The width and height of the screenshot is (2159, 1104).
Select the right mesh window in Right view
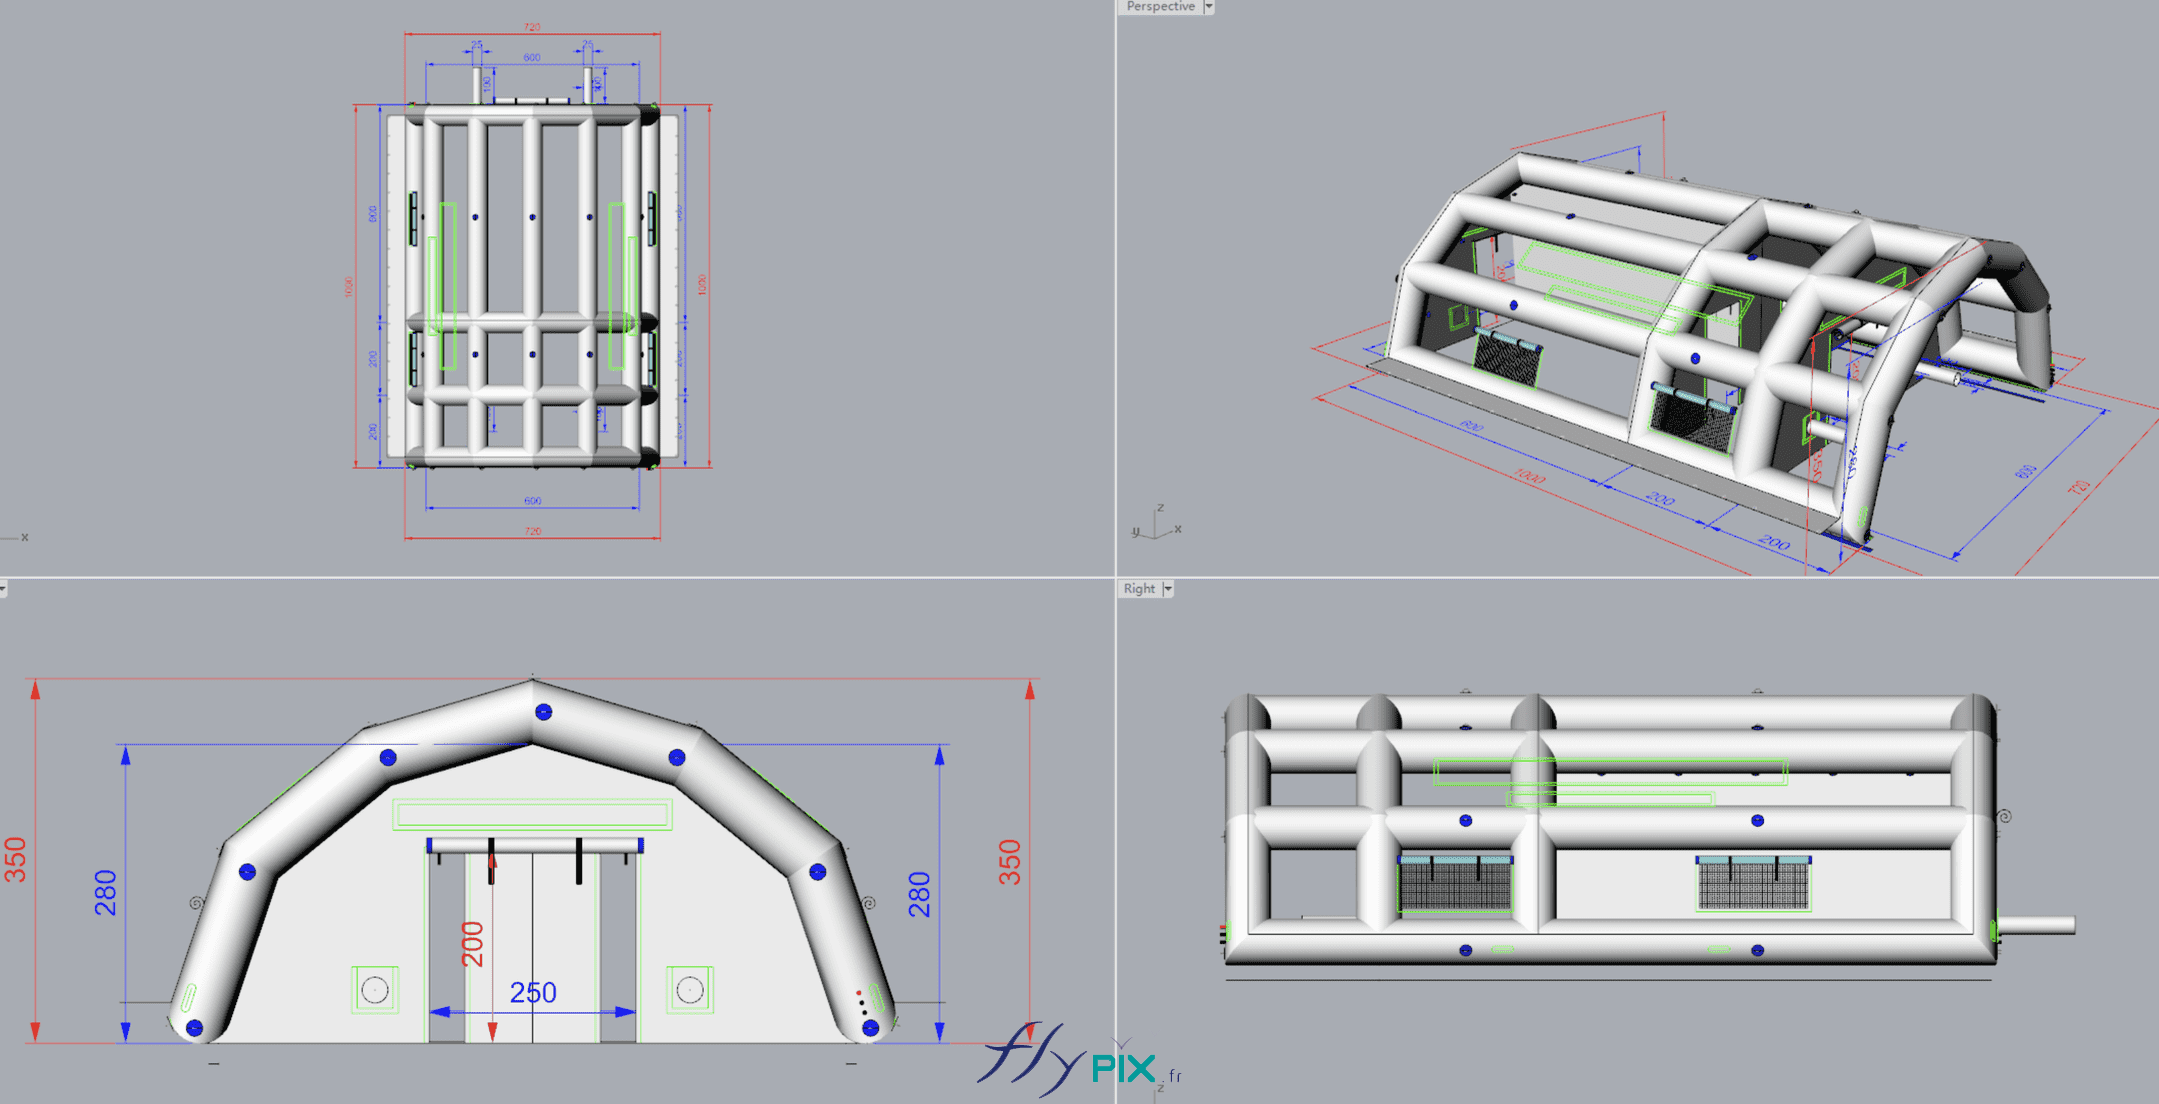click(1753, 884)
